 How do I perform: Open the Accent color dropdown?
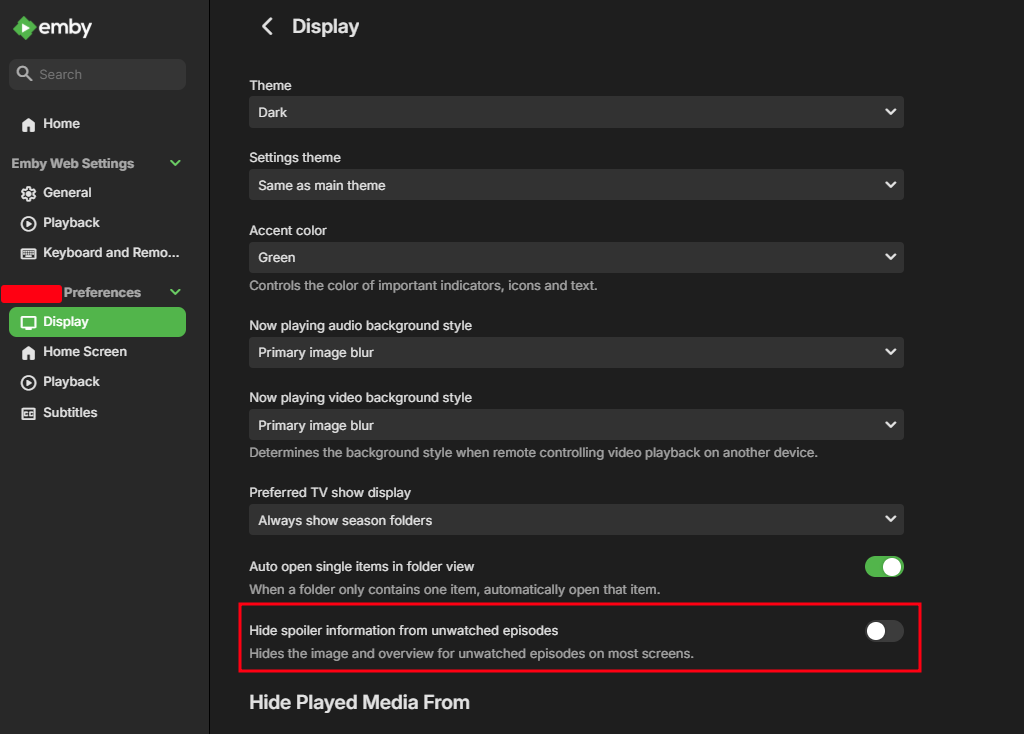(x=576, y=257)
